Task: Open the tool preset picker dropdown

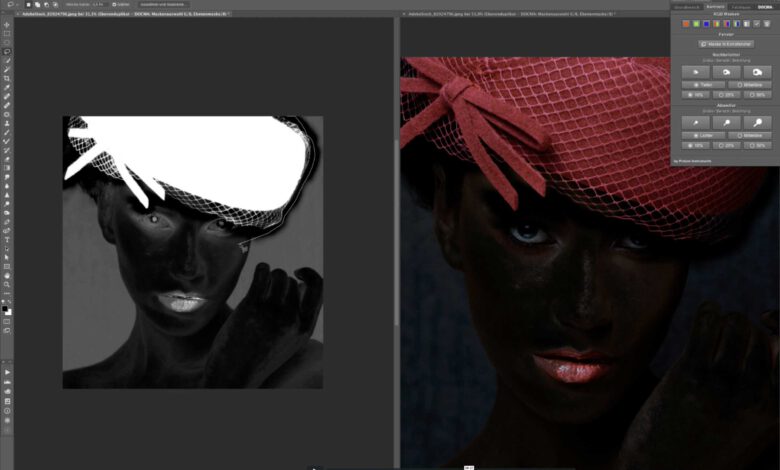Action: tap(12, 5)
